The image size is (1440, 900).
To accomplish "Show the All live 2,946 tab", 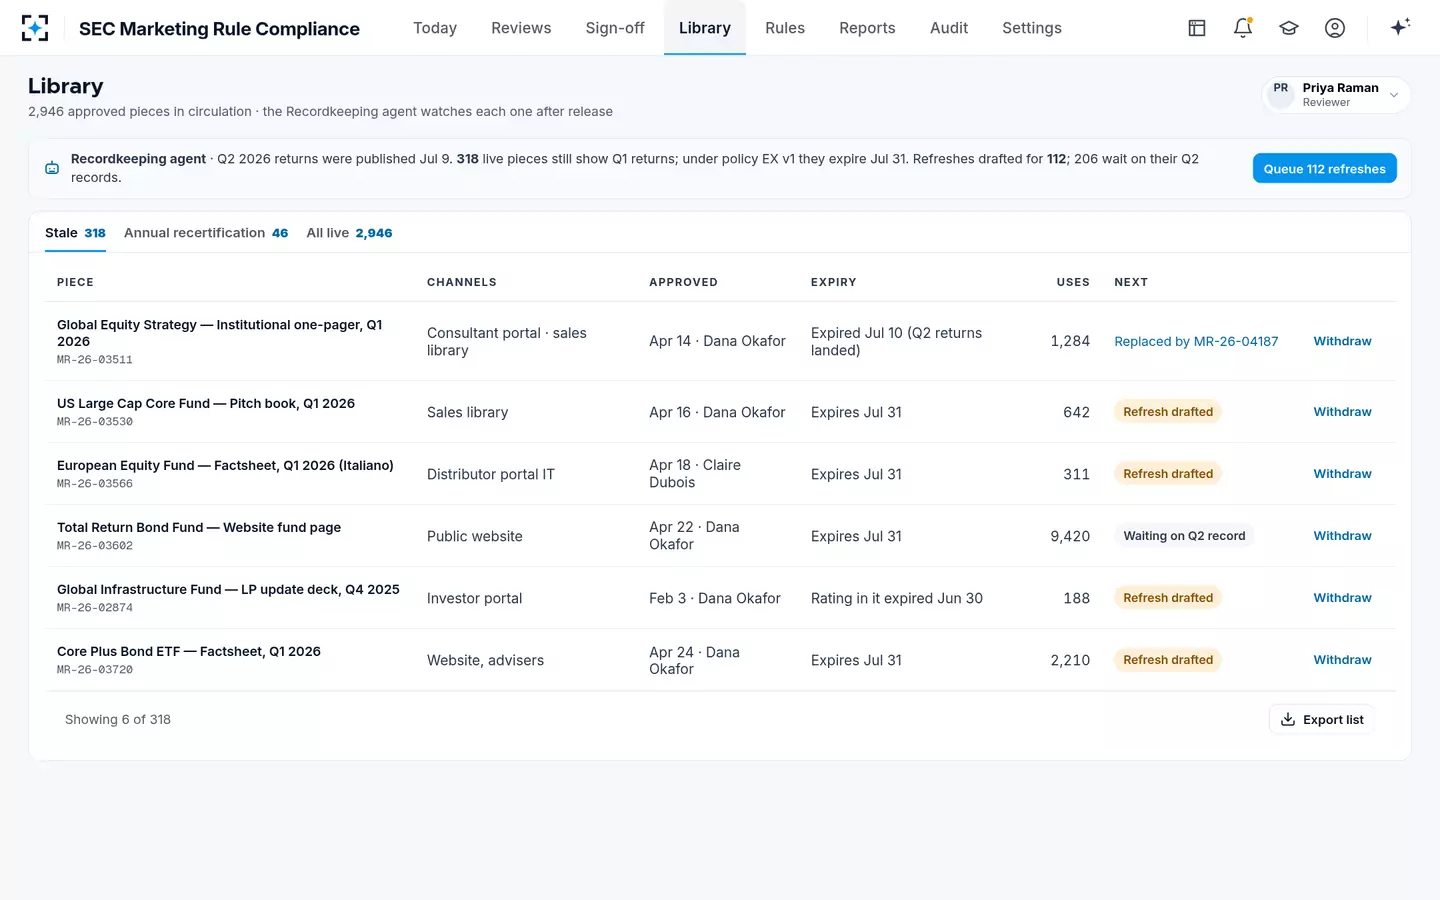I will (349, 233).
